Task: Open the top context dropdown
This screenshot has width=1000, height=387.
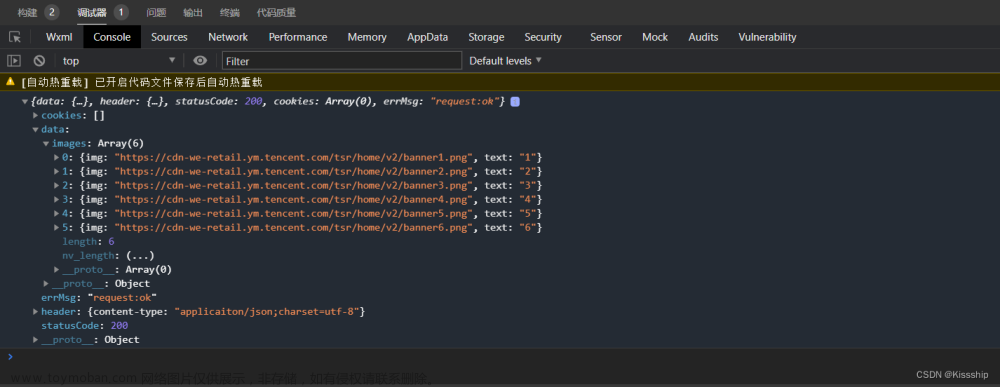Action: tap(119, 61)
